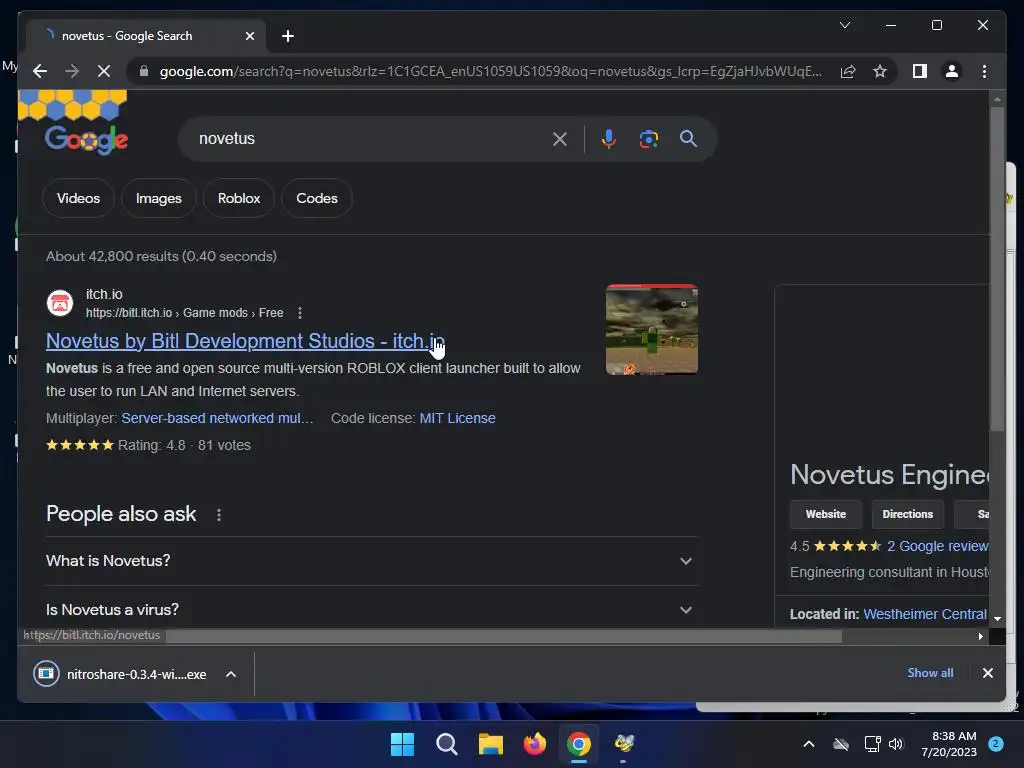Expand the 'Is Novetus a virus?' question
The width and height of the screenshot is (1024, 768).
(x=371, y=609)
